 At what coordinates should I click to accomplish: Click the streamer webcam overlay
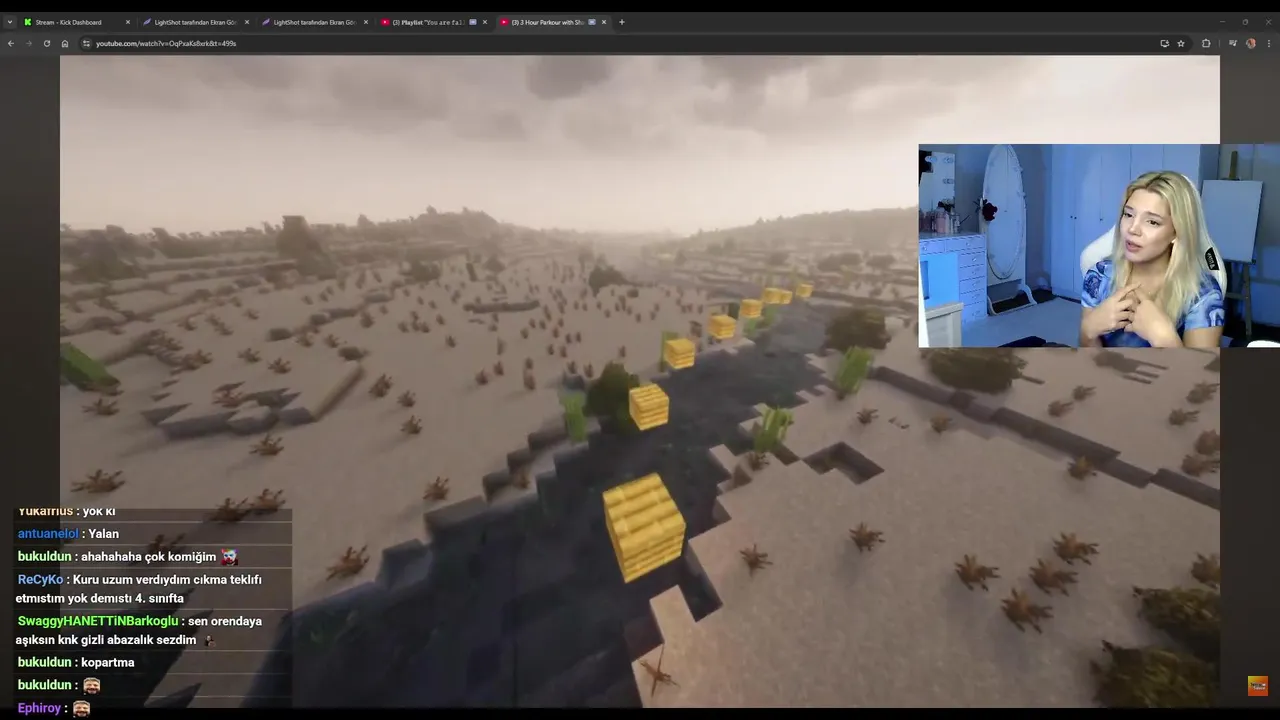pyautogui.click(x=1099, y=246)
